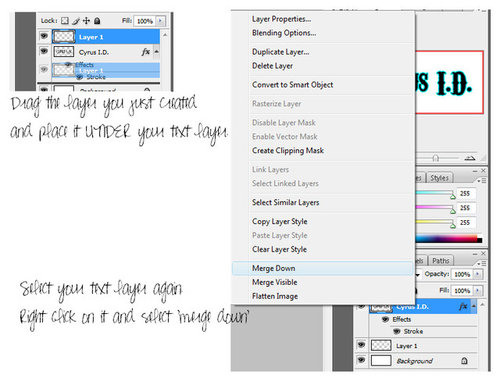Click the lock position move icon
This screenshot has width=500, height=380.
(86, 21)
